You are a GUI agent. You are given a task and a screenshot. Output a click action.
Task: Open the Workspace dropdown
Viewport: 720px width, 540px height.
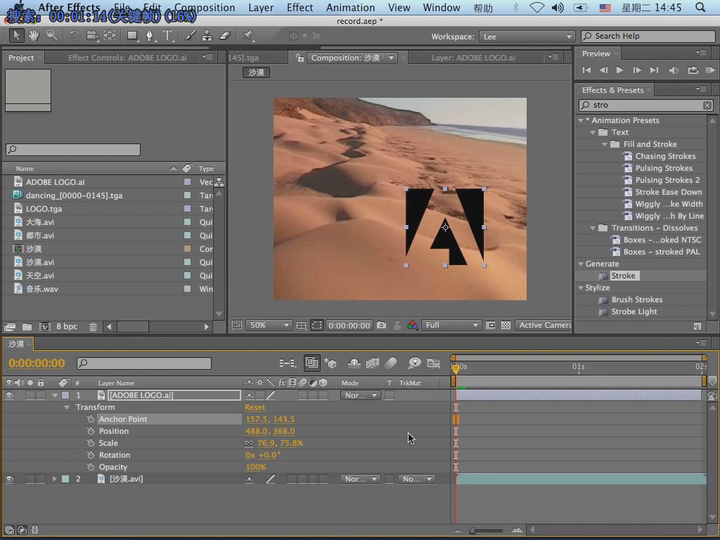[526, 36]
